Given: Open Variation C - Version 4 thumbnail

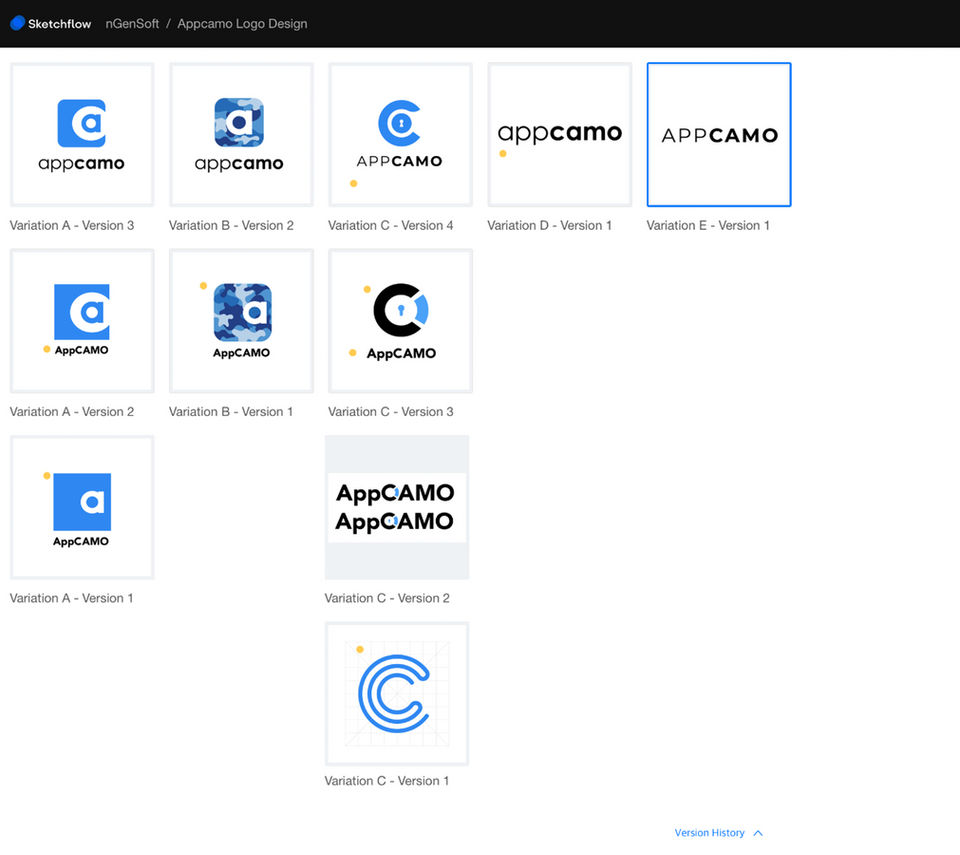Looking at the screenshot, I should coord(400,135).
